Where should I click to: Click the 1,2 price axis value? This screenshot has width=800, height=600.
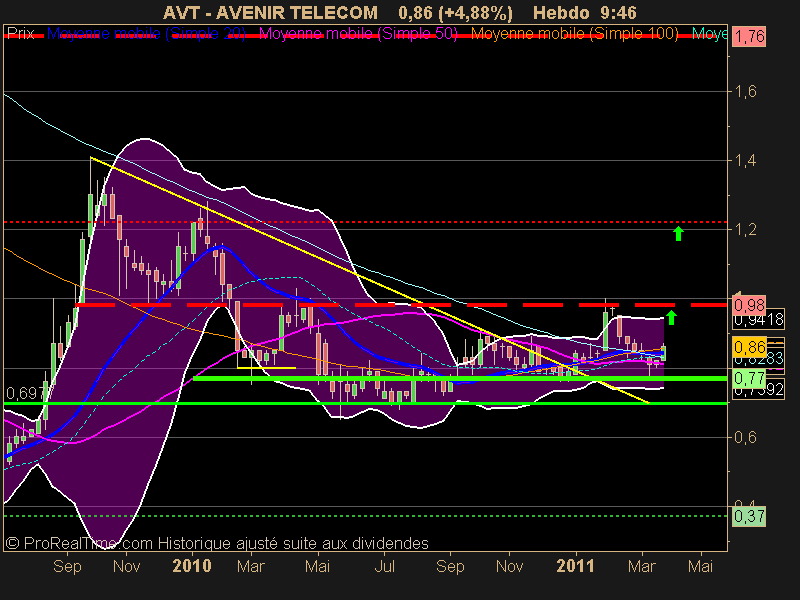745,230
